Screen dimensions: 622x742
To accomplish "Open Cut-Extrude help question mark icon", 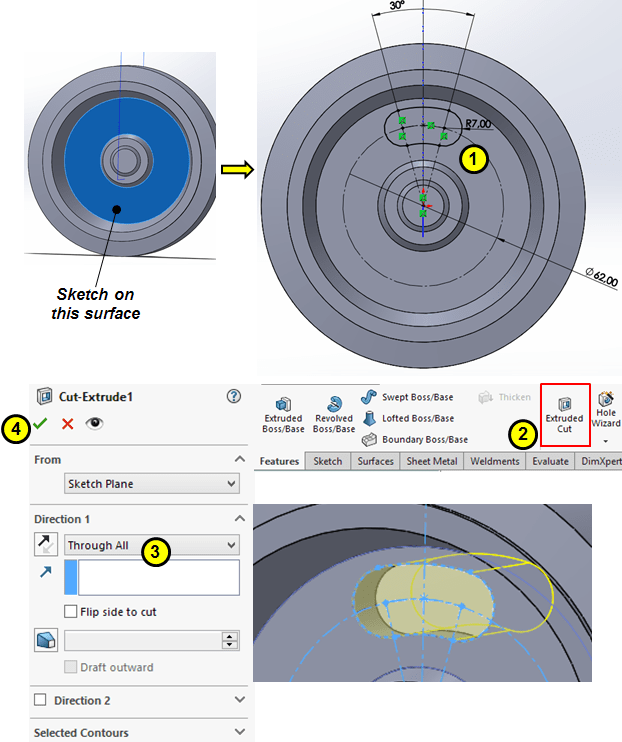I will click(x=234, y=397).
